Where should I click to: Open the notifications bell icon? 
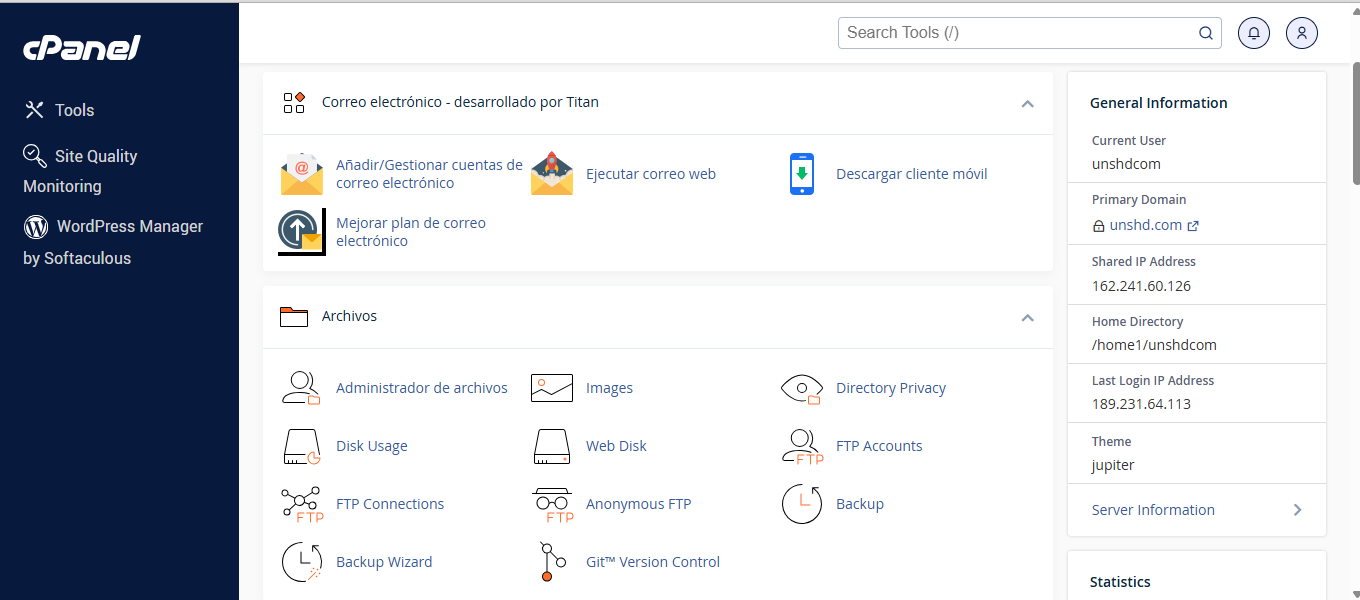pyautogui.click(x=1253, y=33)
